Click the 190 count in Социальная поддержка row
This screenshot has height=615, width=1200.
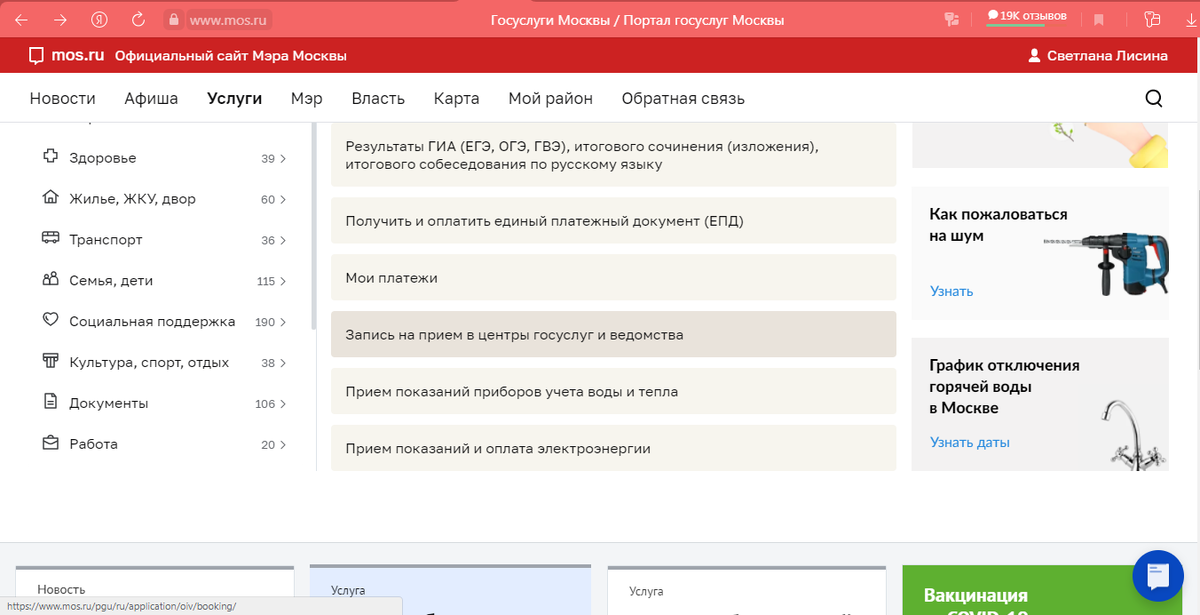point(265,323)
